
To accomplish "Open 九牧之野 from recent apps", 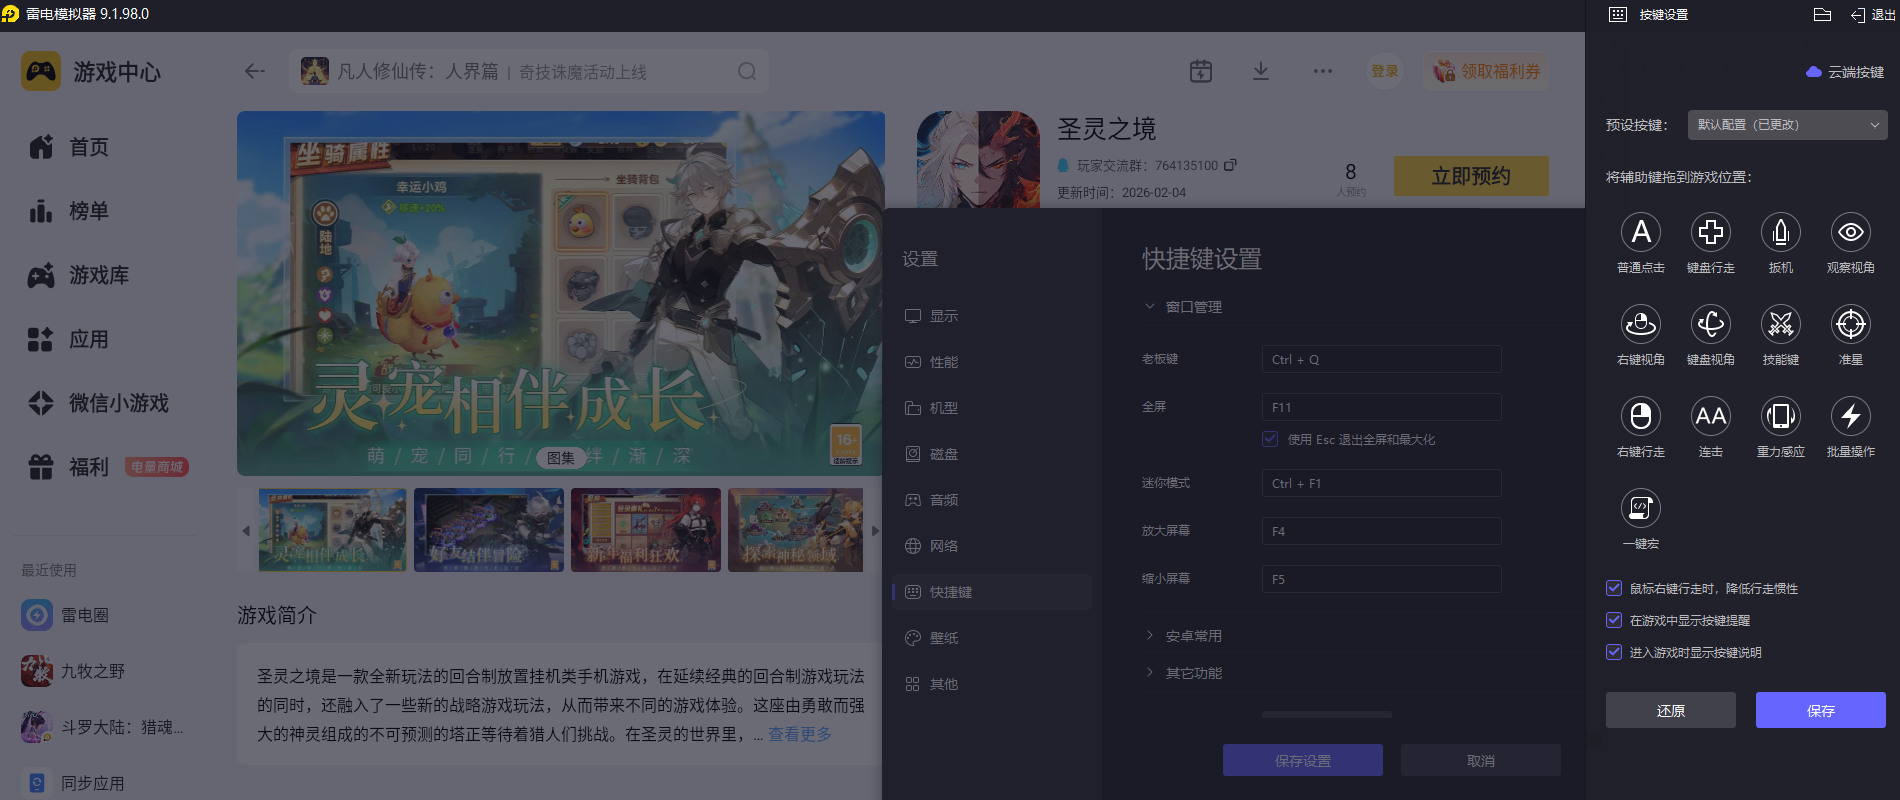I will [x=73, y=671].
